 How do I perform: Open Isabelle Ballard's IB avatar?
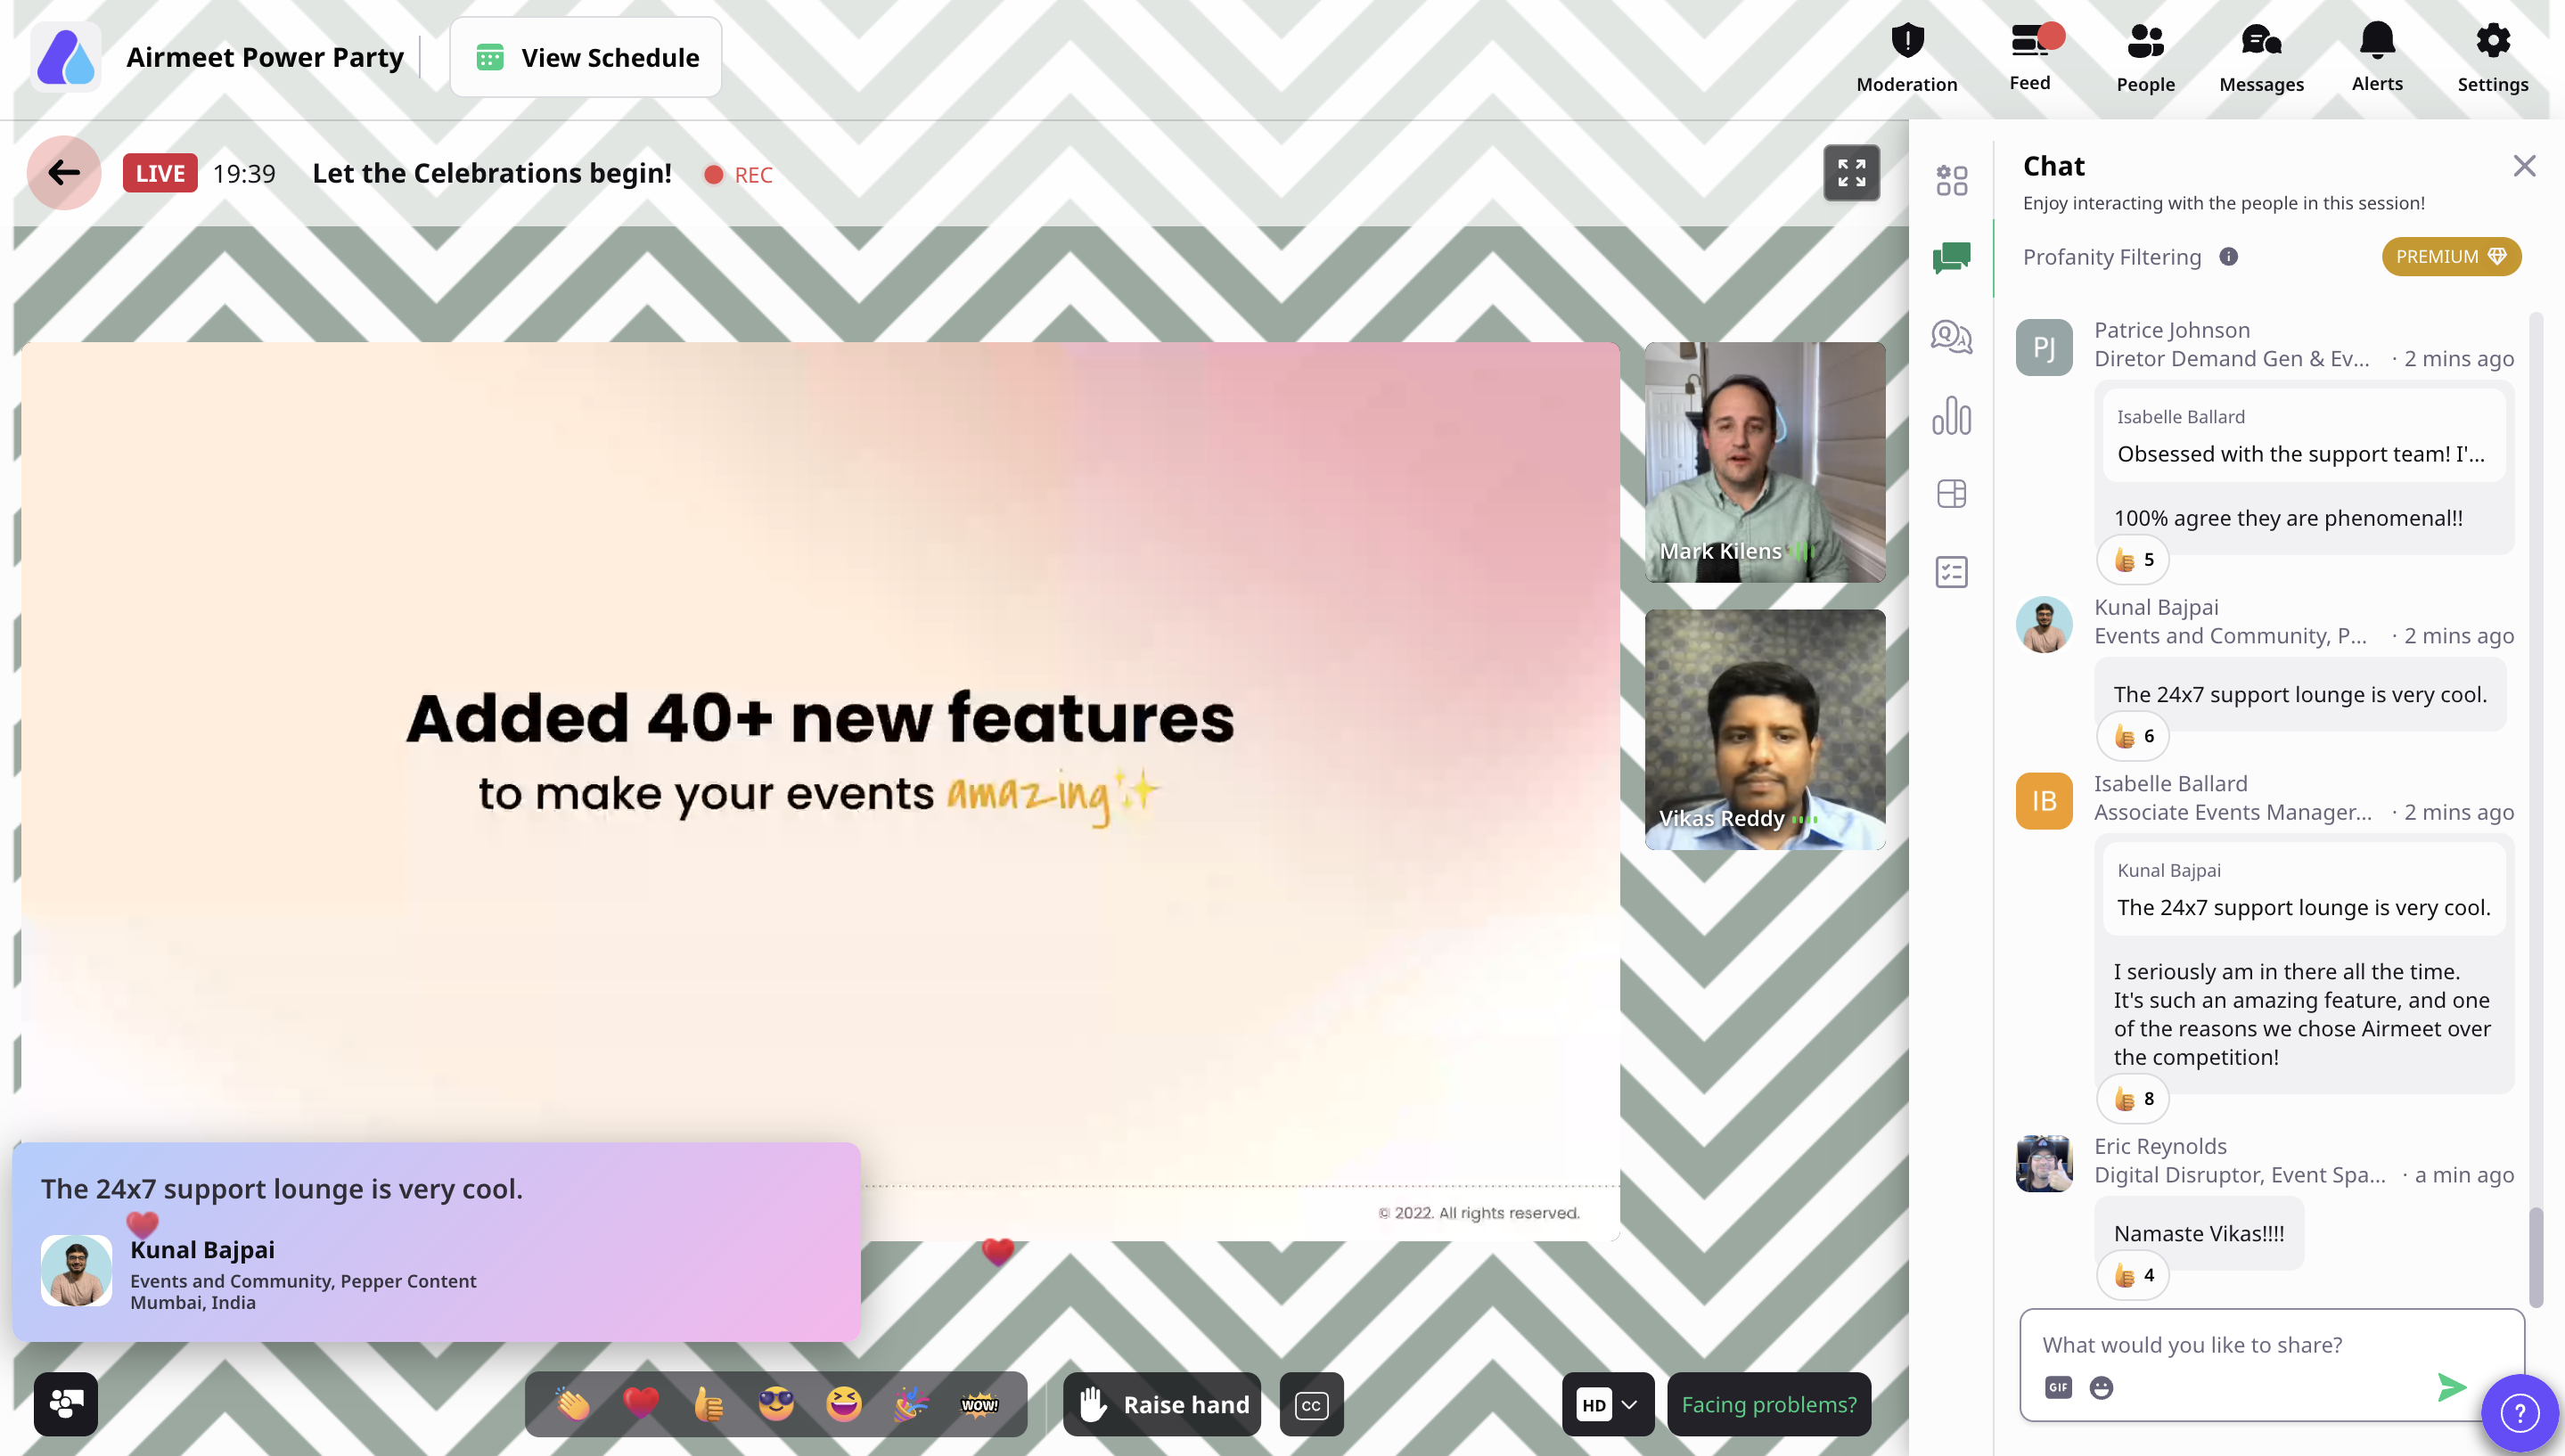tap(2044, 801)
